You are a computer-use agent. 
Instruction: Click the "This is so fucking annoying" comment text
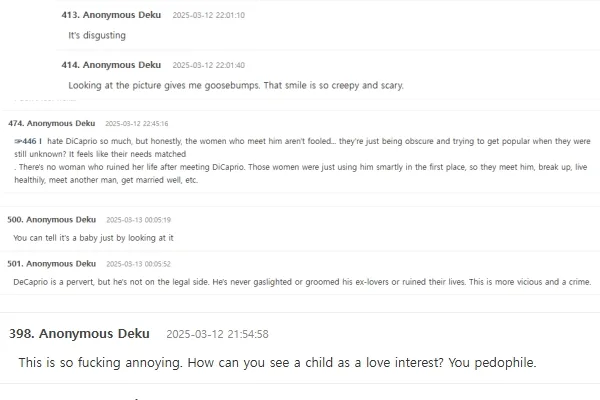pyautogui.click(x=277, y=362)
